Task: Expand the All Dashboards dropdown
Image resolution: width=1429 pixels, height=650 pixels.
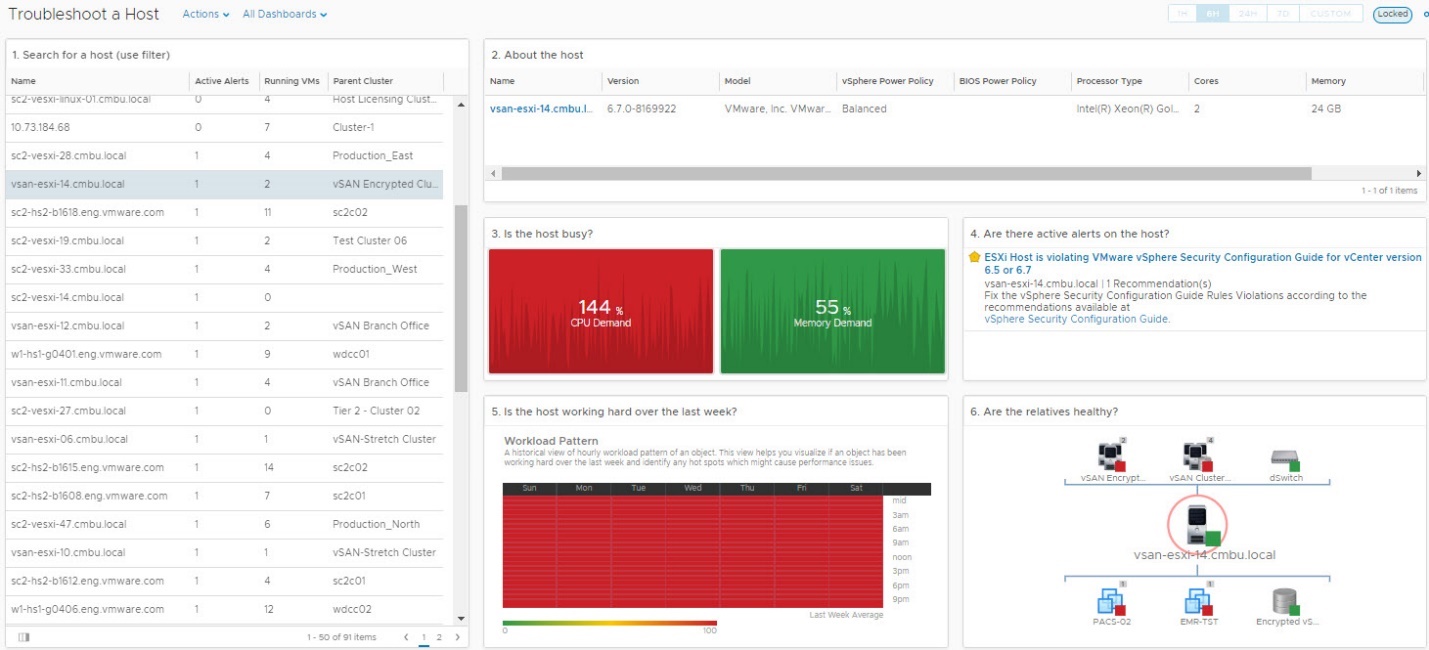Action: (x=284, y=14)
